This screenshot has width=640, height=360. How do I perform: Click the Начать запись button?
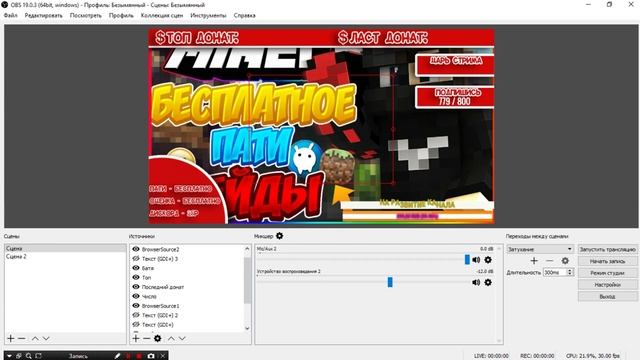607,261
